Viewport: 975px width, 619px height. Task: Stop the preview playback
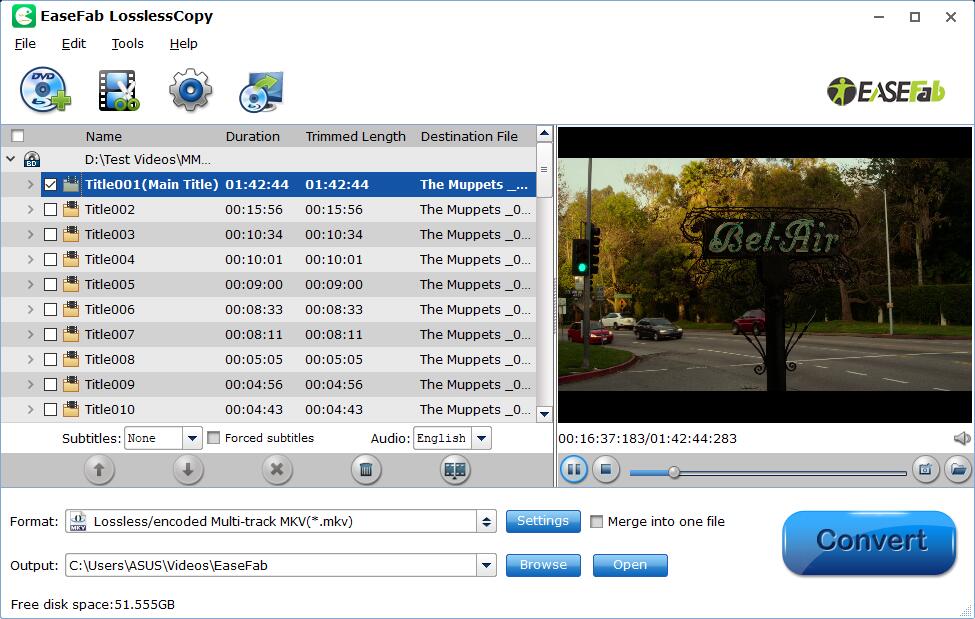(x=606, y=469)
